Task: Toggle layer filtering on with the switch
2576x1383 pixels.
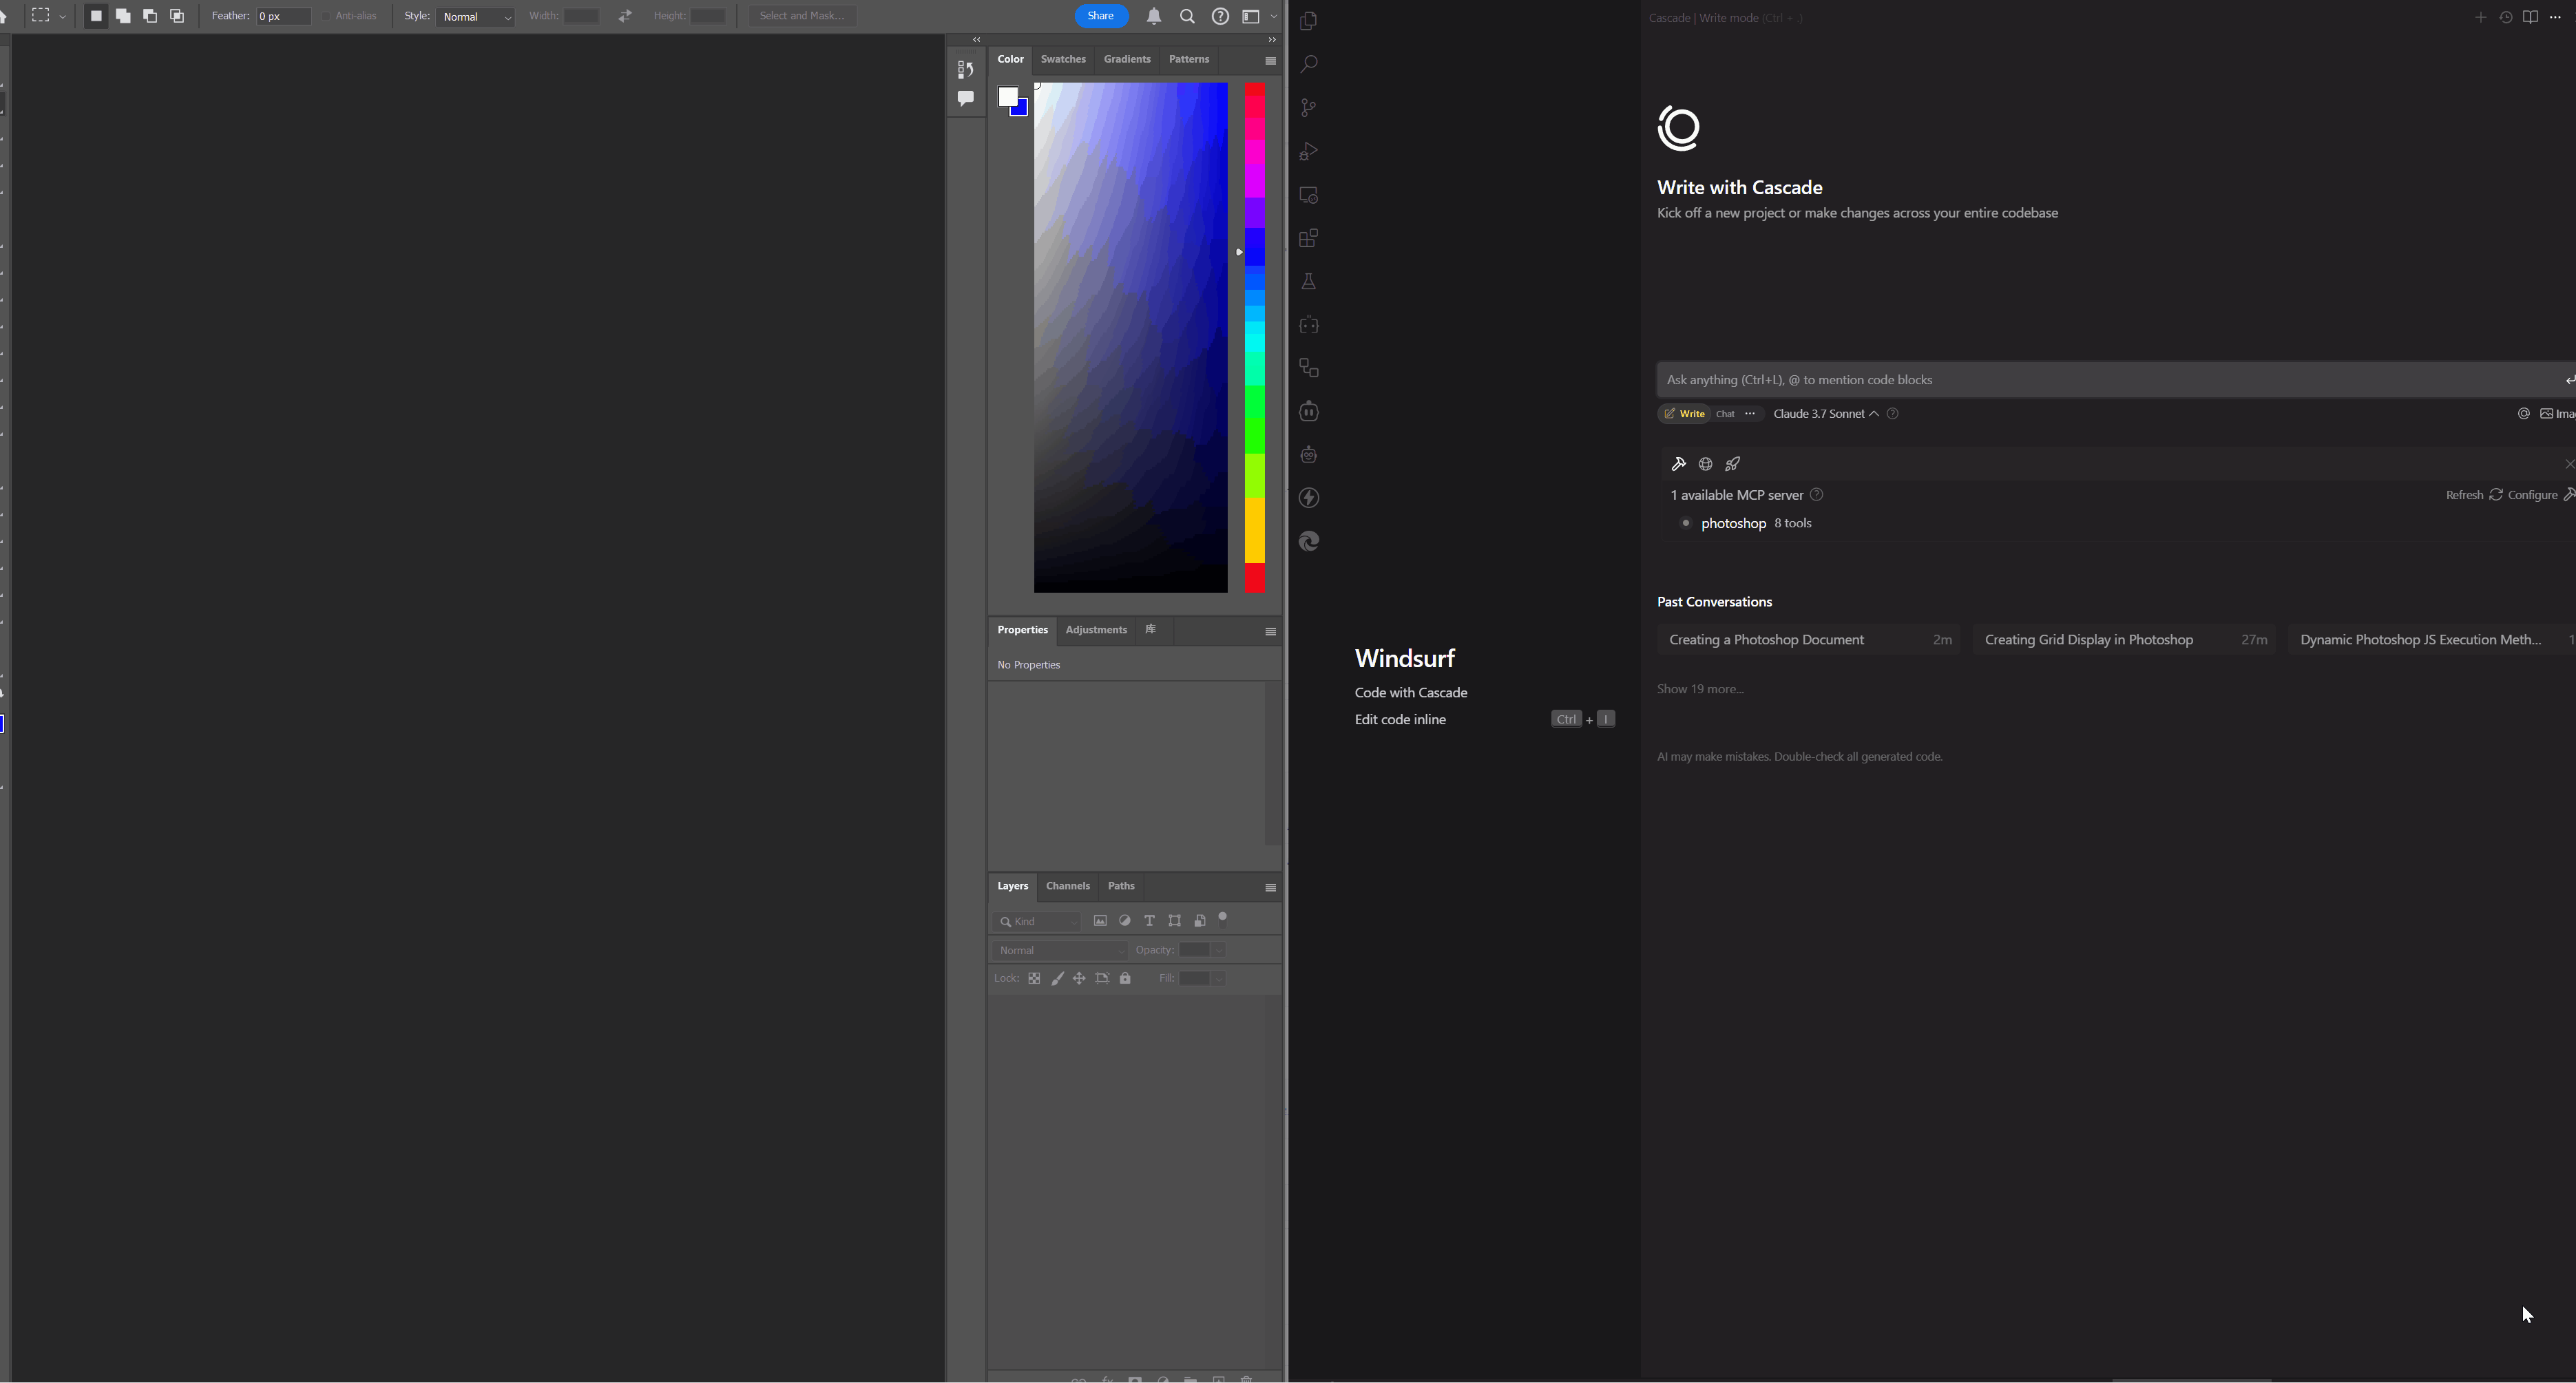Action: tap(1222, 920)
